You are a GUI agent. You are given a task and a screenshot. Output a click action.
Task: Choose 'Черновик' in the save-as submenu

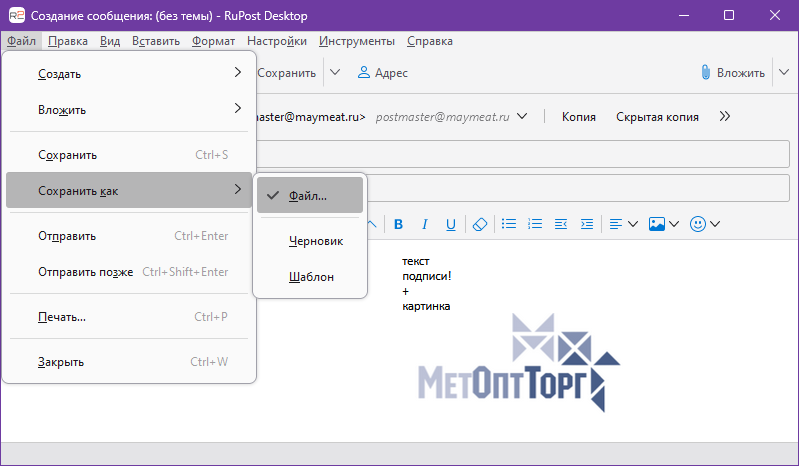click(x=315, y=241)
